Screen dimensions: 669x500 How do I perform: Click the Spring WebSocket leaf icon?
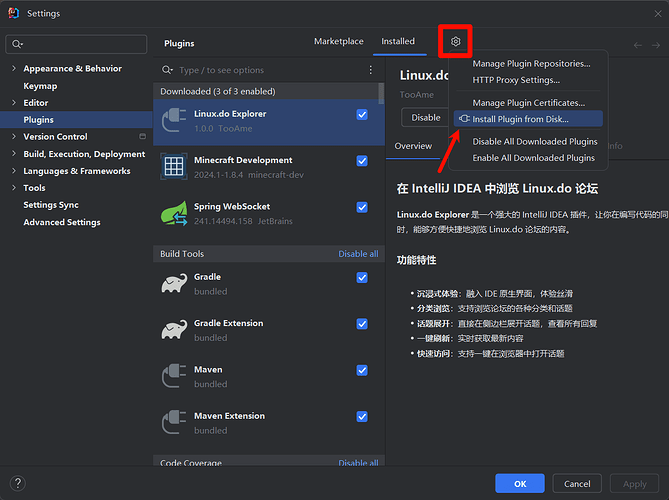(174, 213)
